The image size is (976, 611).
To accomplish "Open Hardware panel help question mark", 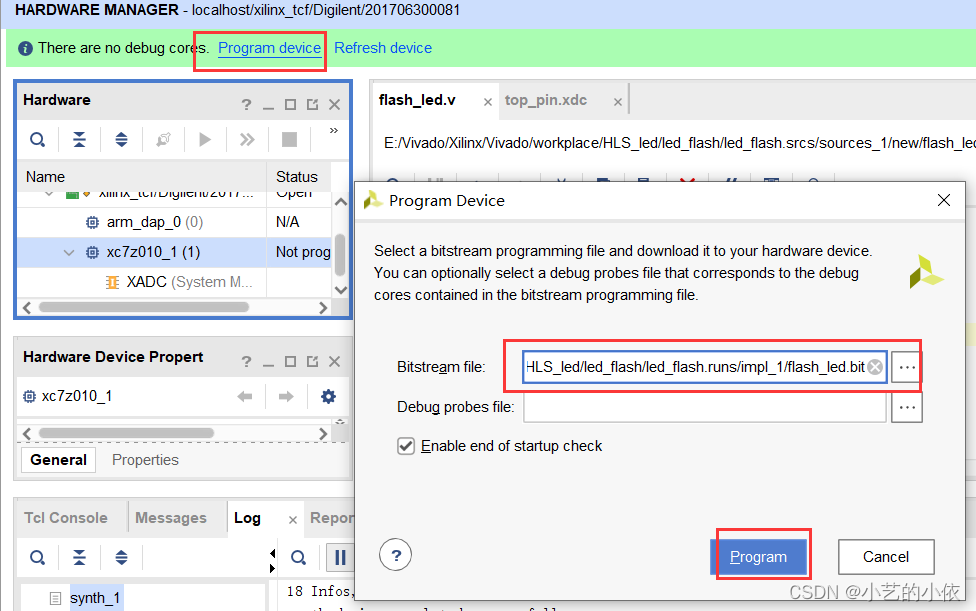I will [246, 105].
